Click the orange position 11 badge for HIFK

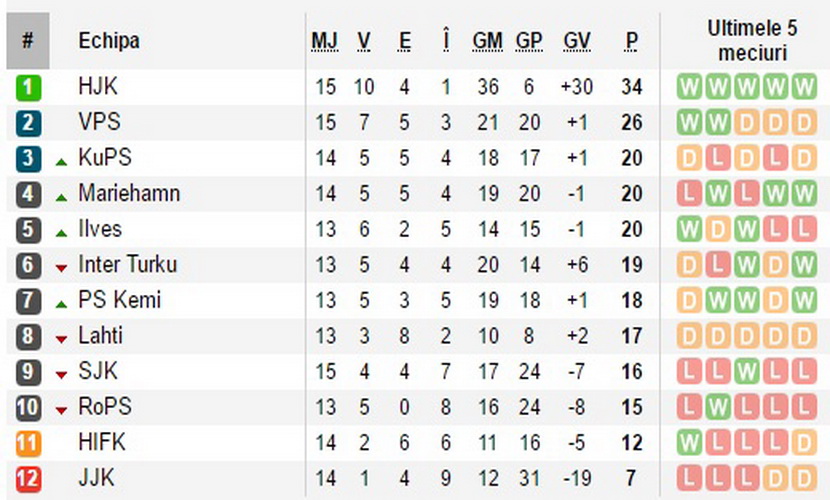(28, 443)
